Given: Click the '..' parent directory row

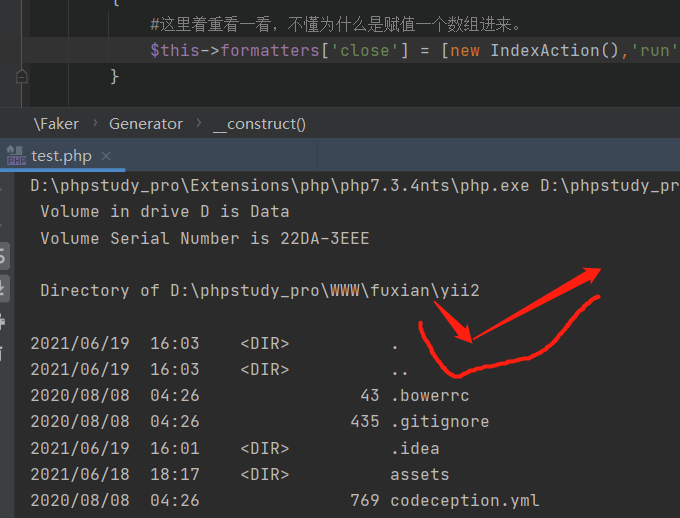Looking at the screenshot, I should 219,370.
